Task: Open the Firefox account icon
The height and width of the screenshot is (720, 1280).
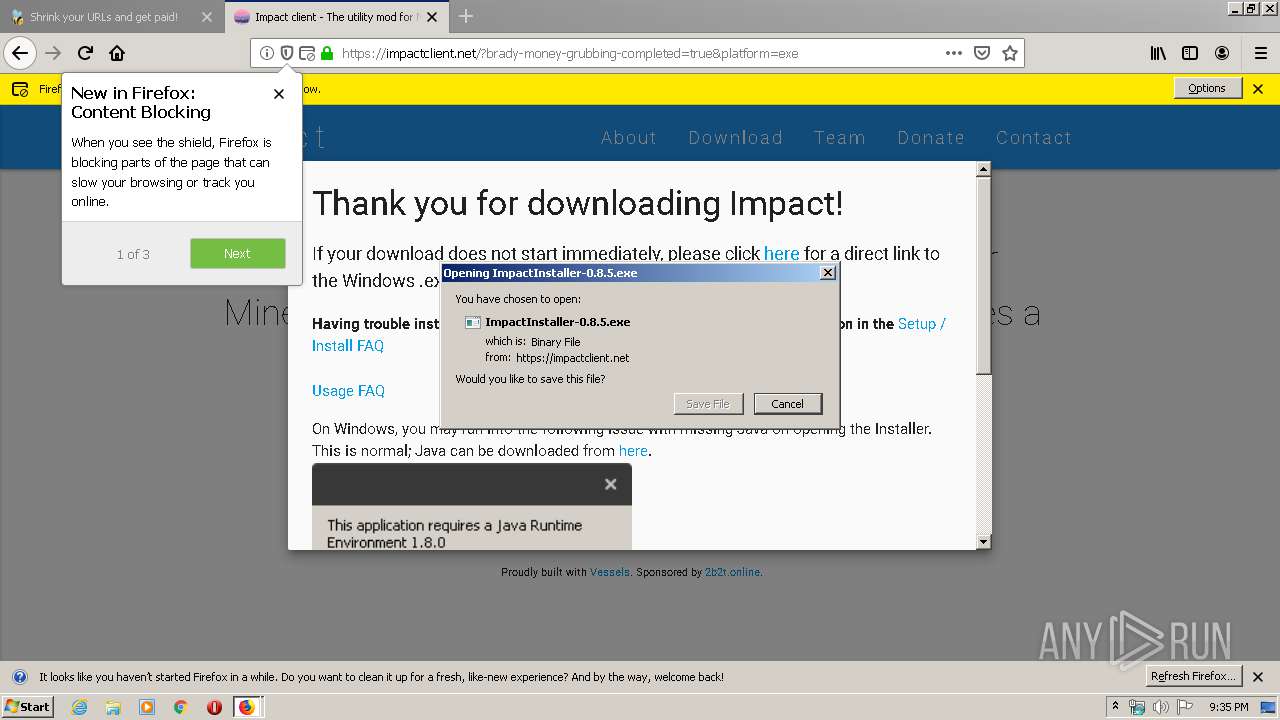Action: [1222, 53]
